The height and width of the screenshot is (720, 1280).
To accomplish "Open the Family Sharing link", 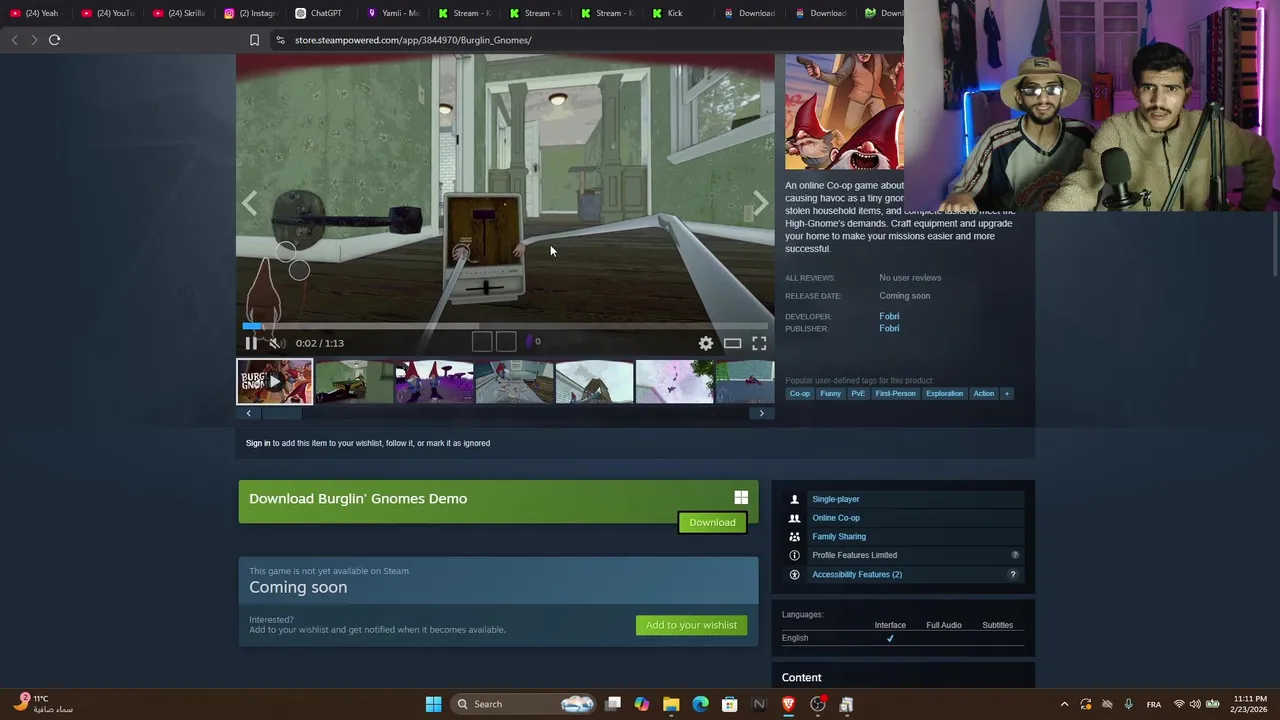I will [x=839, y=536].
